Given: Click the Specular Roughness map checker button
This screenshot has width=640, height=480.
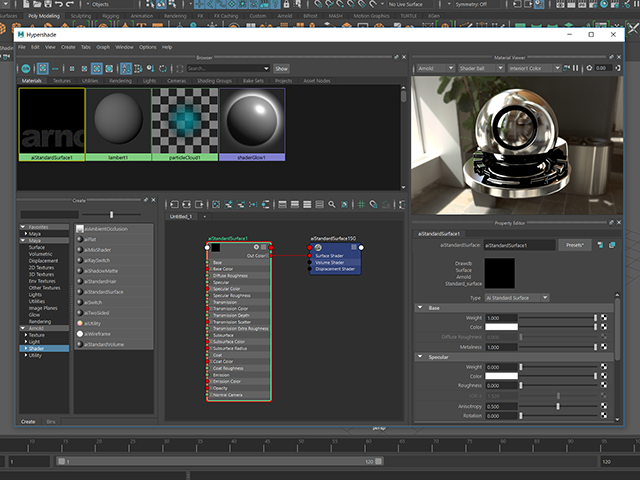Looking at the screenshot, I should pyautogui.click(x=604, y=385).
